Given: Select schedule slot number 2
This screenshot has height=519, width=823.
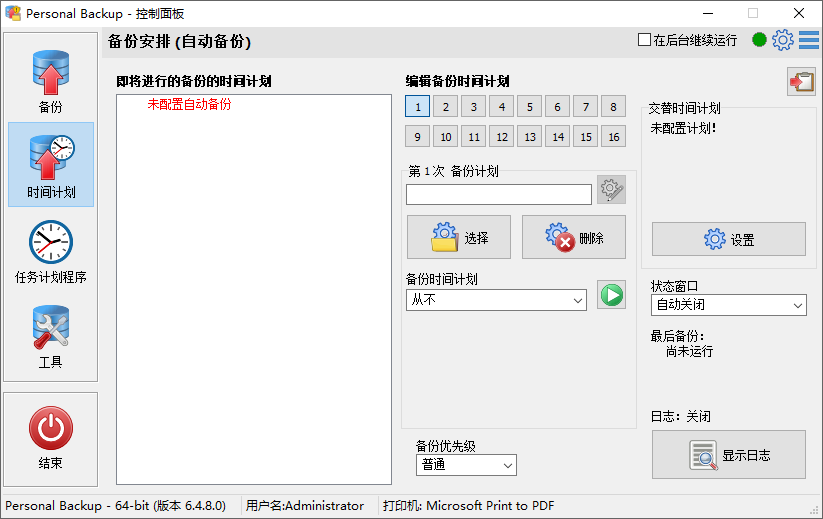Looking at the screenshot, I should pos(446,107).
